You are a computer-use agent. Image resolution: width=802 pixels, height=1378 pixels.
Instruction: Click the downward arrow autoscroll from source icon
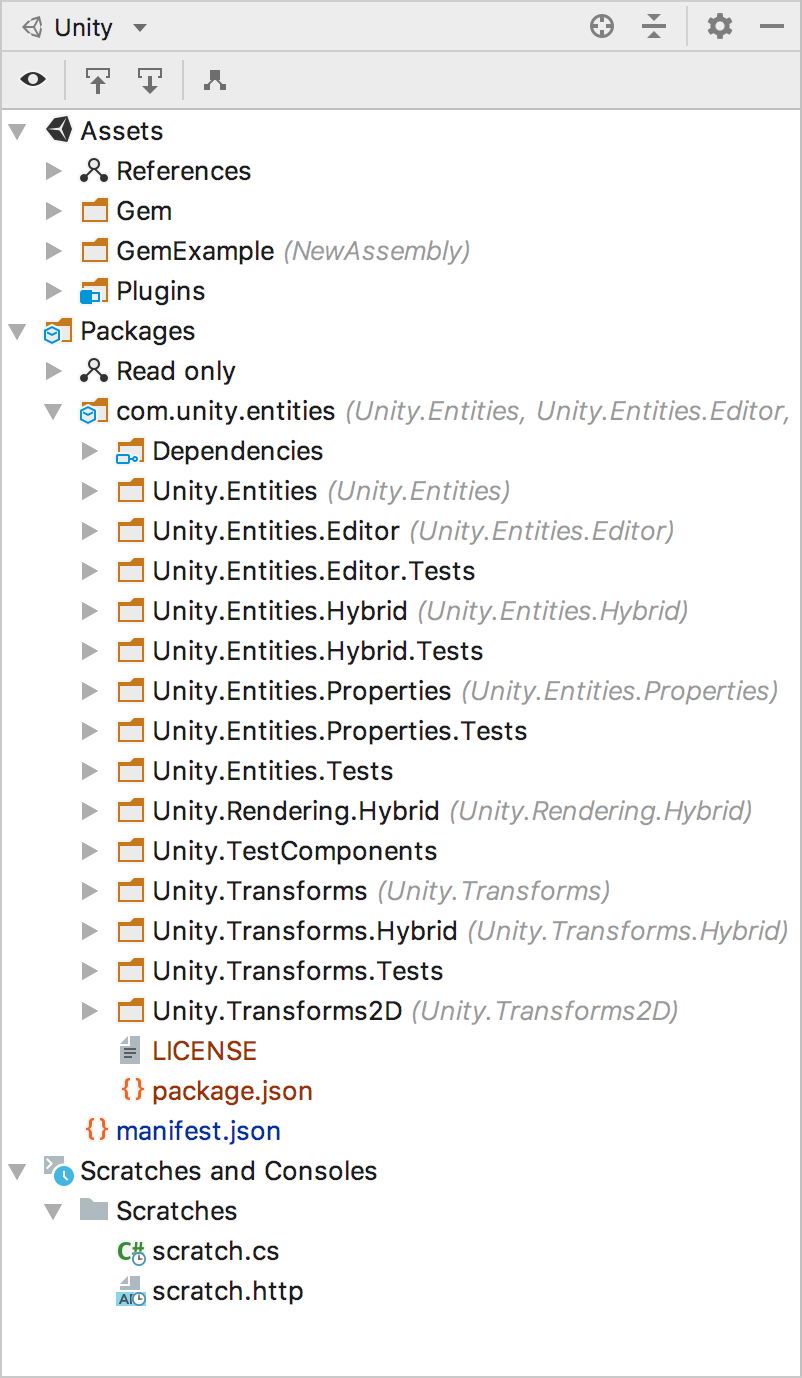150,80
